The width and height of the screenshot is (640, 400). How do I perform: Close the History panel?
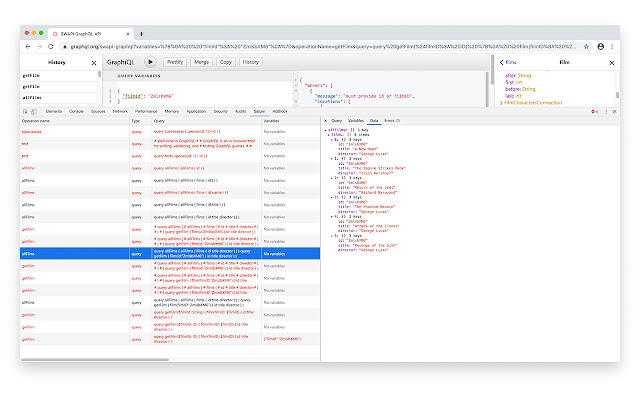point(94,63)
